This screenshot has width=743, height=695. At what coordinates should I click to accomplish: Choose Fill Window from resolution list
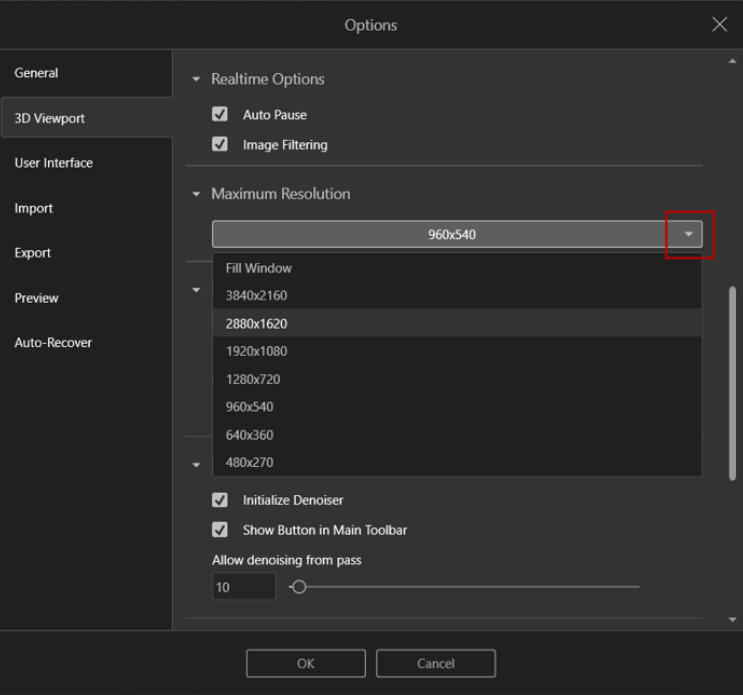tap(259, 268)
